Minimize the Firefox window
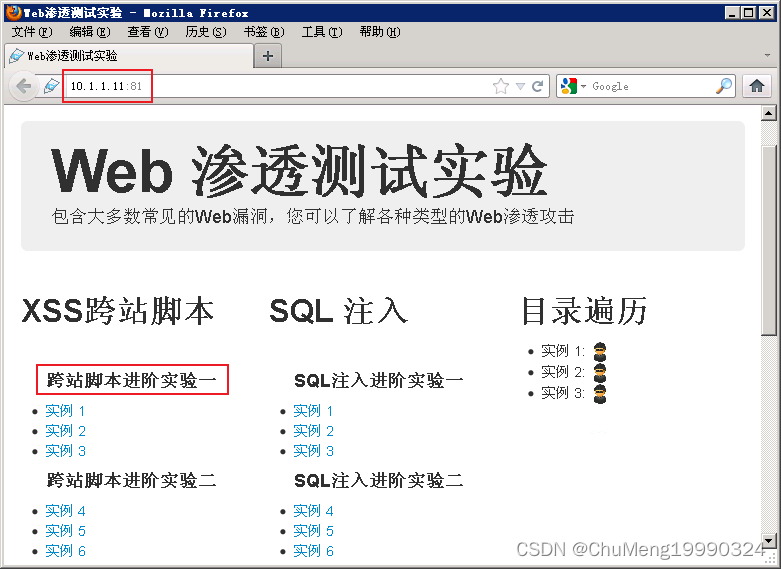Viewport: 781px width, 569px height. [732, 13]
